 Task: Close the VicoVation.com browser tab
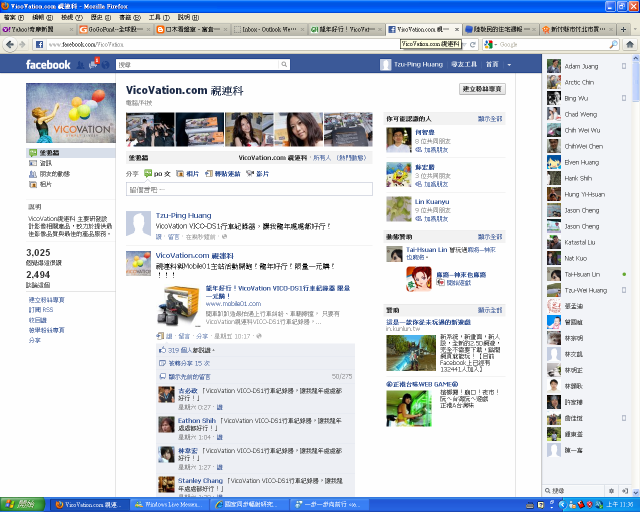[x=457, y=29]
